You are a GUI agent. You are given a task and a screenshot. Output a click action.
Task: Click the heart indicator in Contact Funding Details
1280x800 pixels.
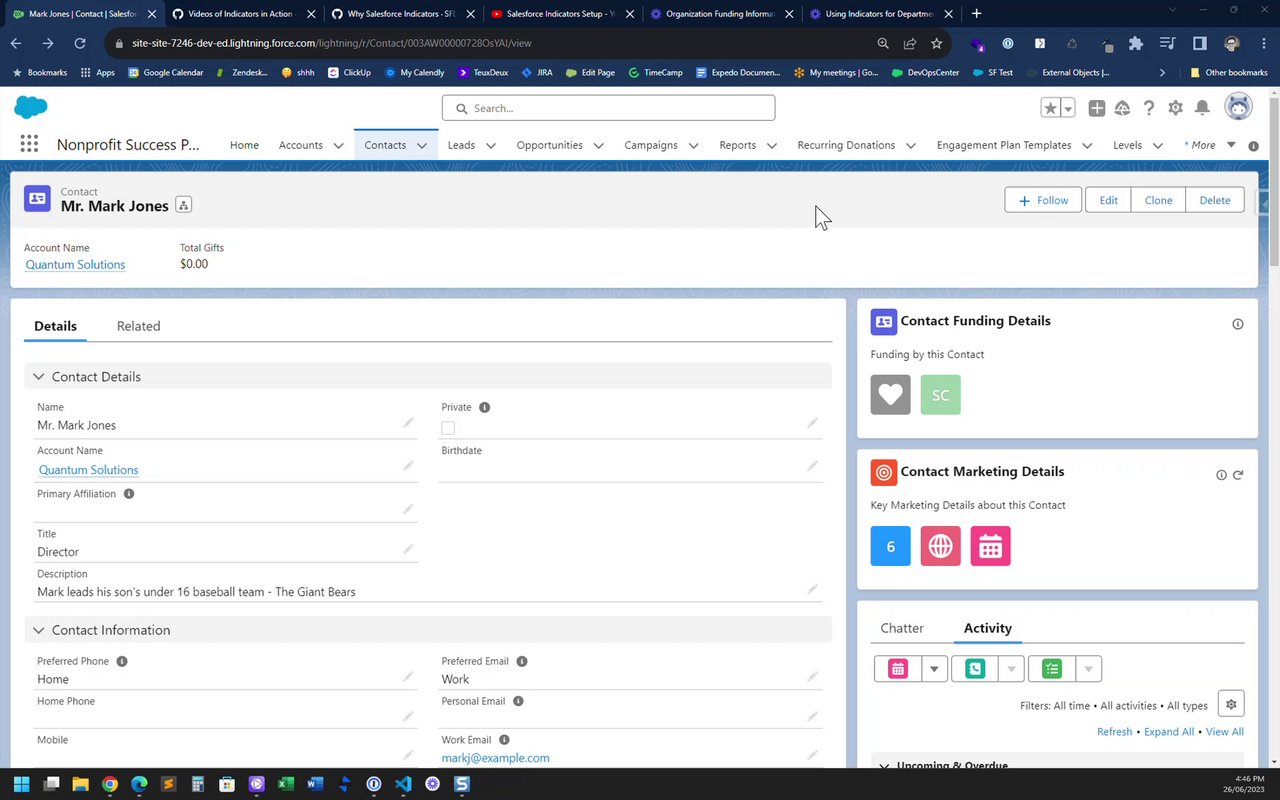(x=890, y=394)
